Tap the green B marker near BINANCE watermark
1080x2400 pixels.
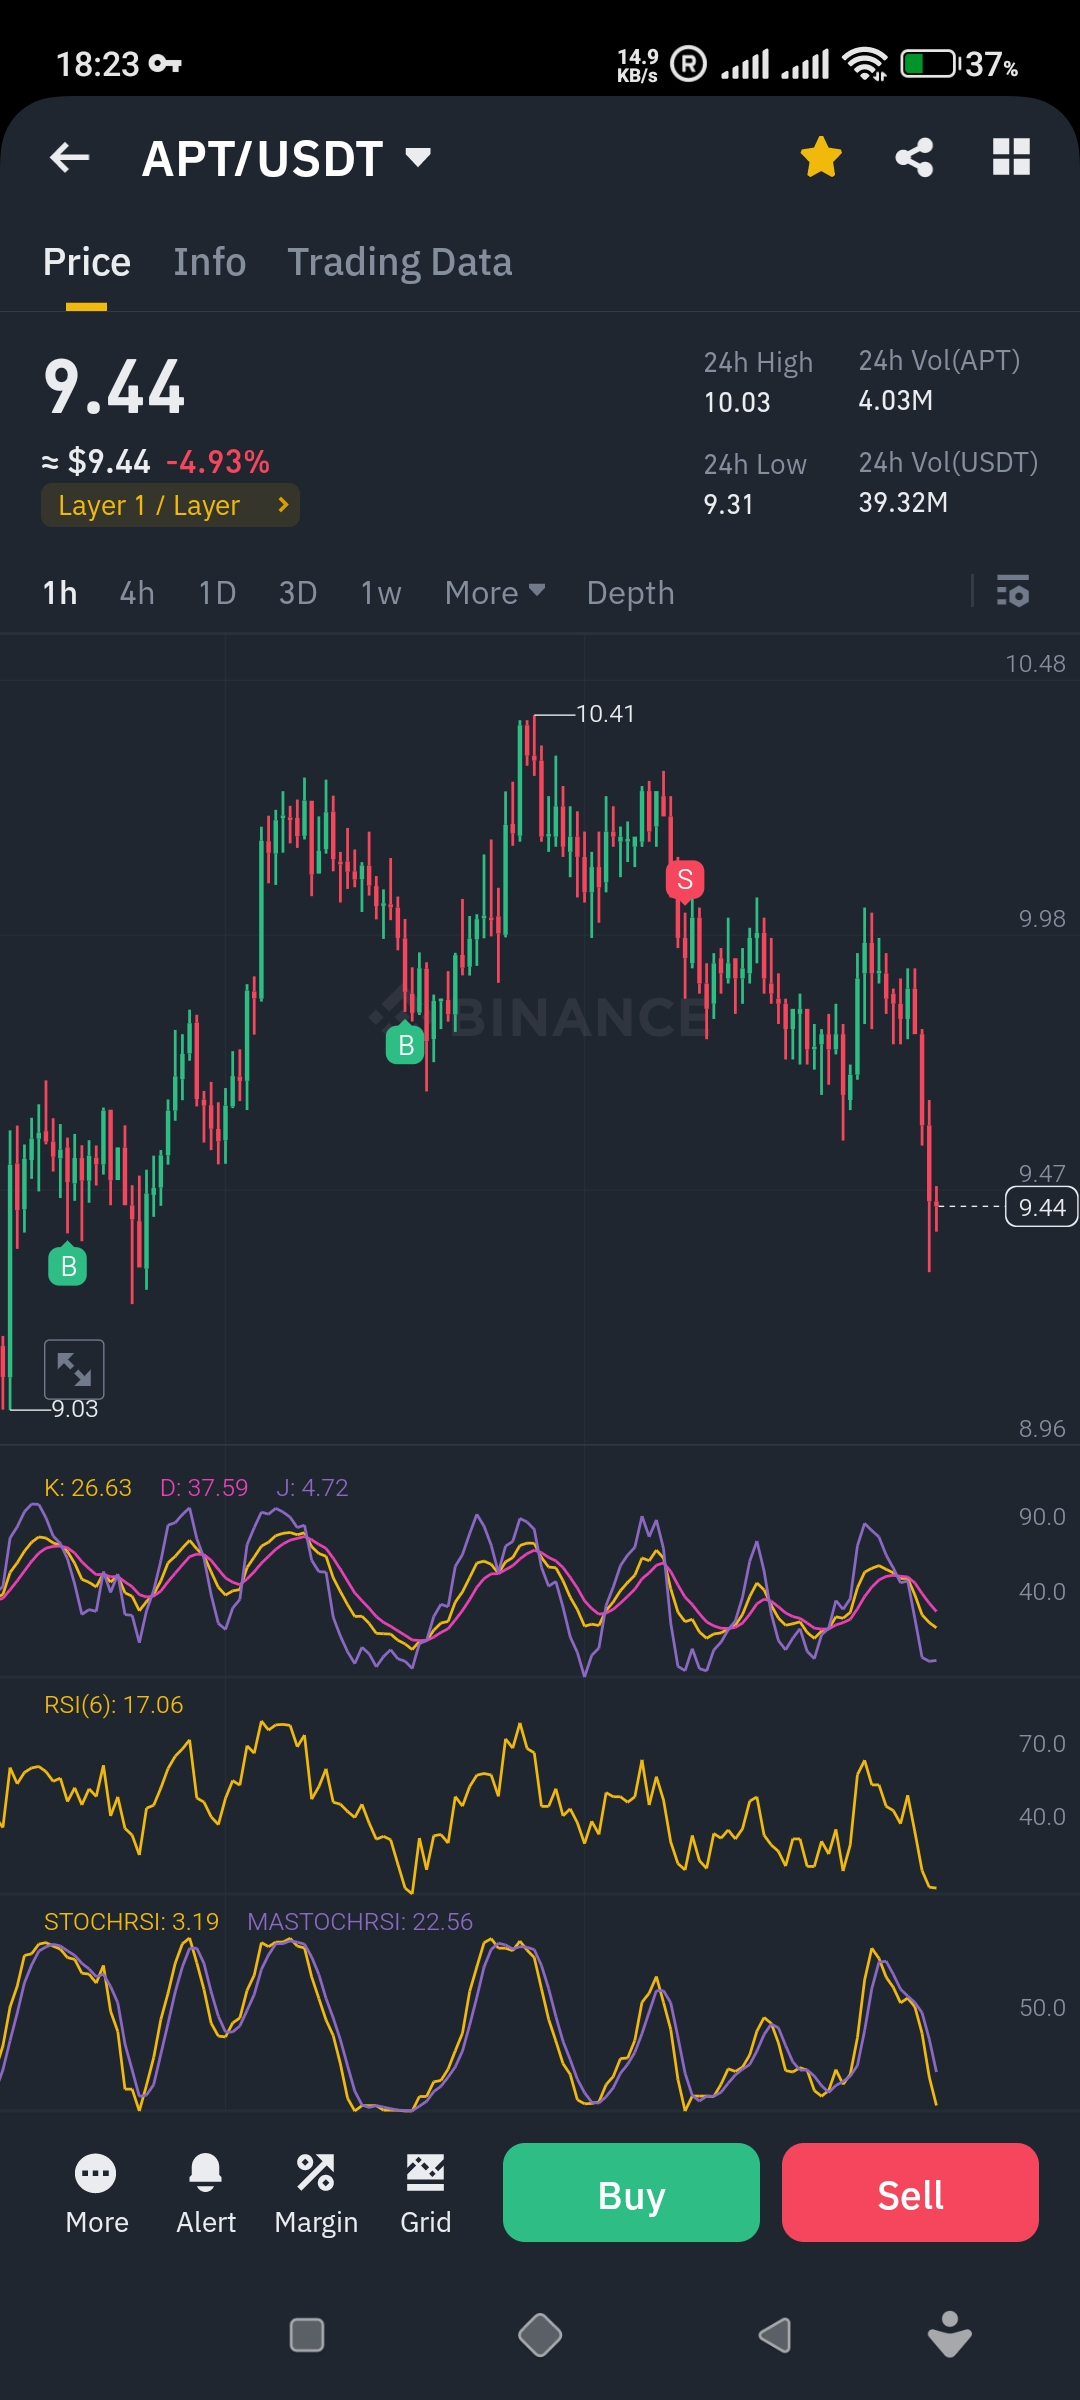[405, 1044]
